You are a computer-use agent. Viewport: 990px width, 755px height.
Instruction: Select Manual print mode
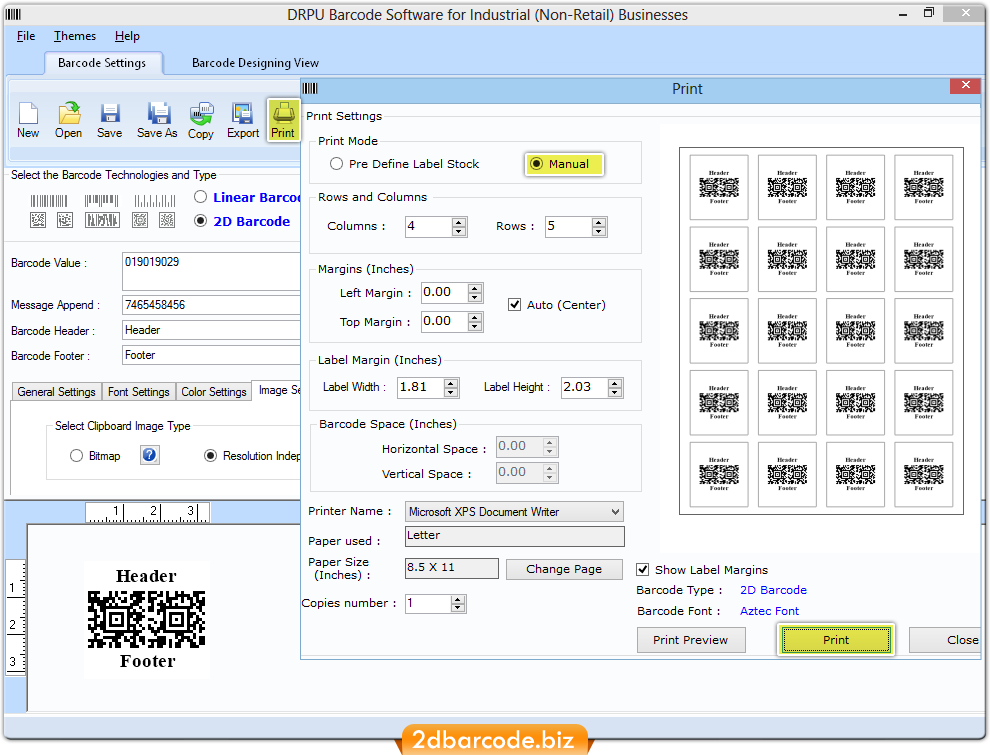pyautogui.click(x=537, y=164)
